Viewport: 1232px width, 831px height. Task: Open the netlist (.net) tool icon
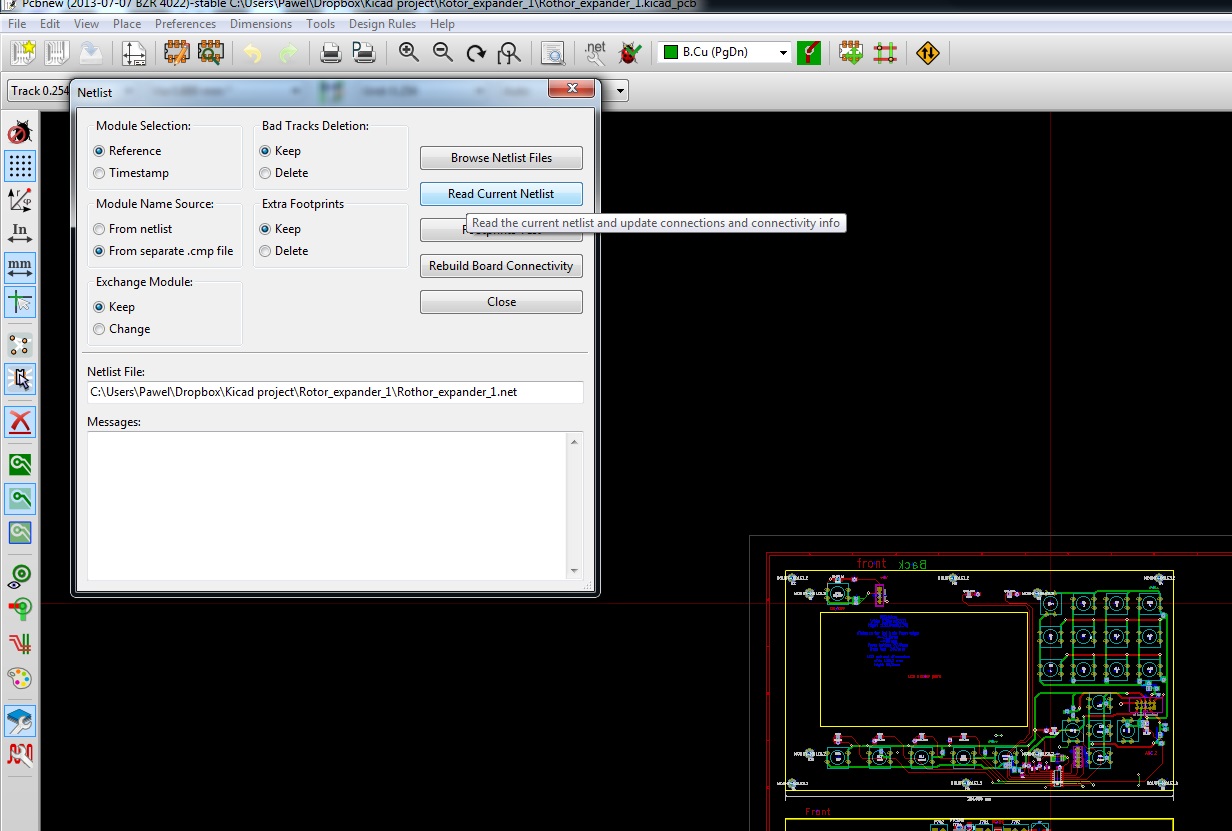tap(595, 53)
